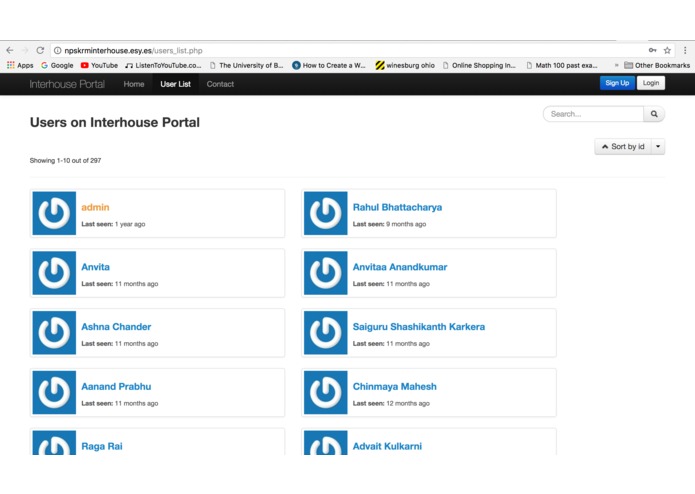Viewport: 695px width, 494px height.
Task: Click the Interhouse Portal brand link
Action: click(x=67, y=84)
